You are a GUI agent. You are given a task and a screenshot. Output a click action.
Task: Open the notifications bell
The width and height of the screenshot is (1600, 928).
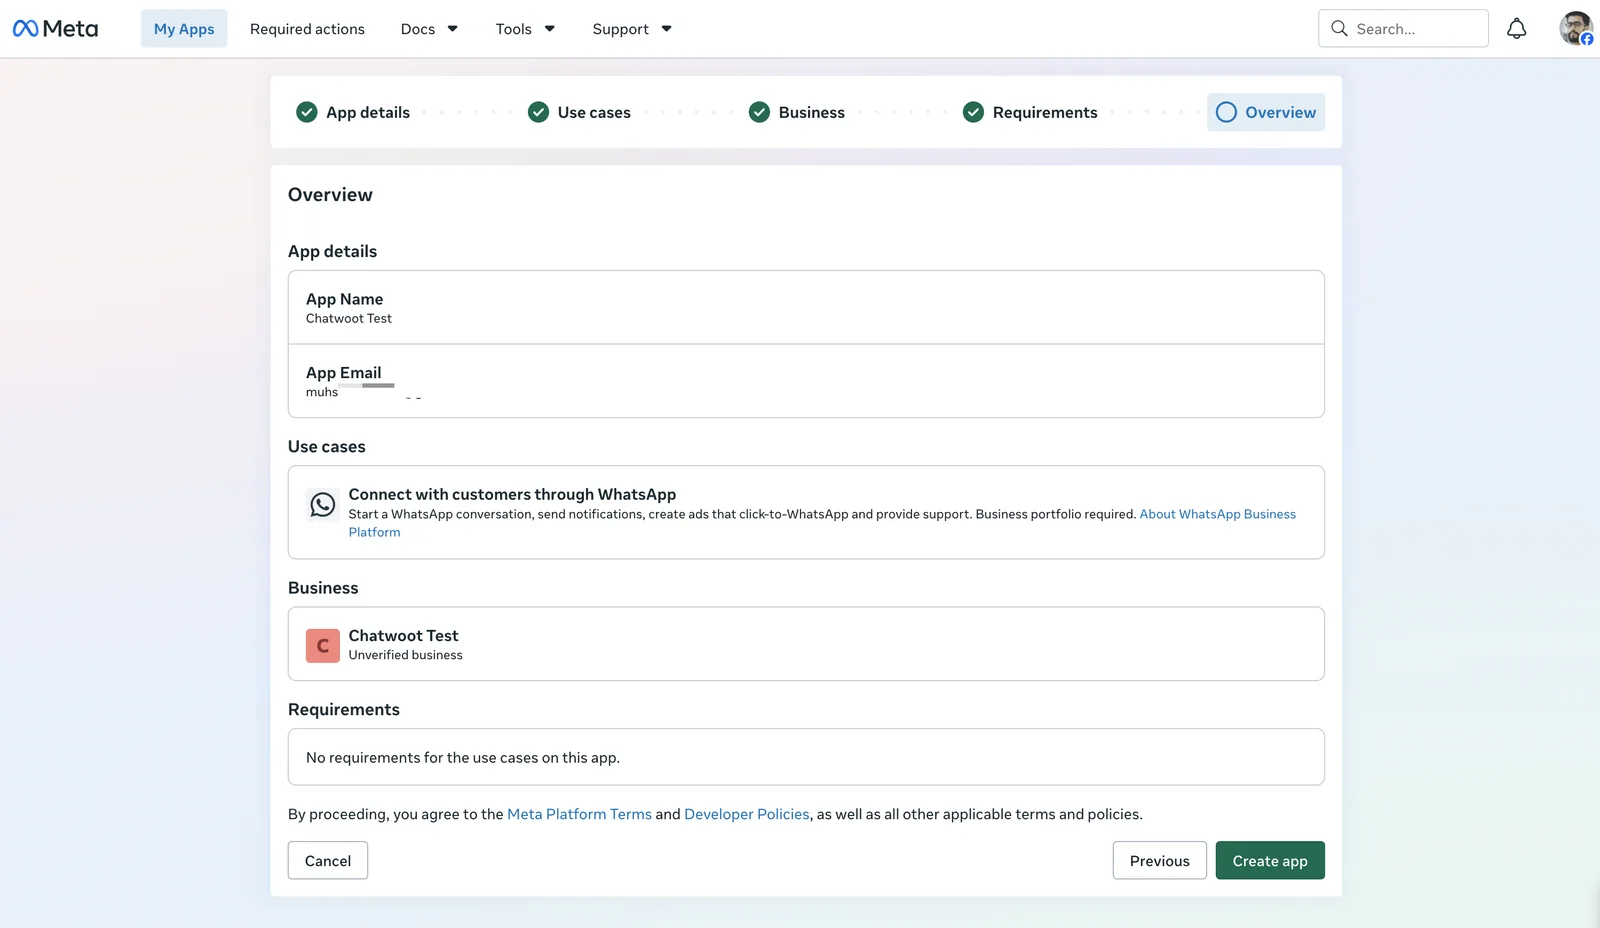(1516, 29)
